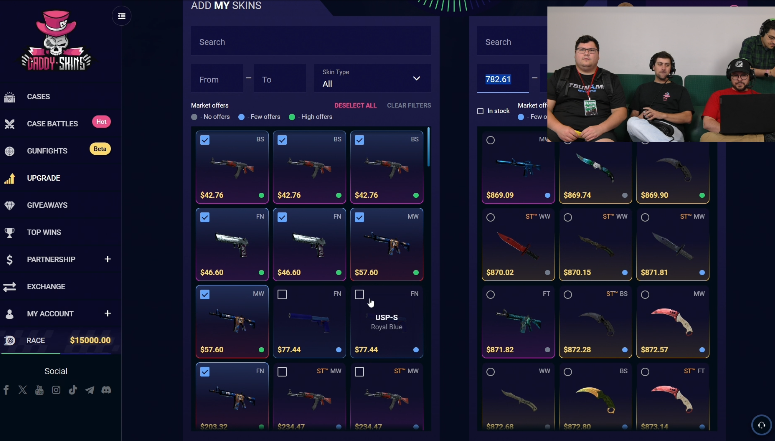This screenshot has width=775, height=441.
Task: Open the Facebook social icon
Action: 6,390
